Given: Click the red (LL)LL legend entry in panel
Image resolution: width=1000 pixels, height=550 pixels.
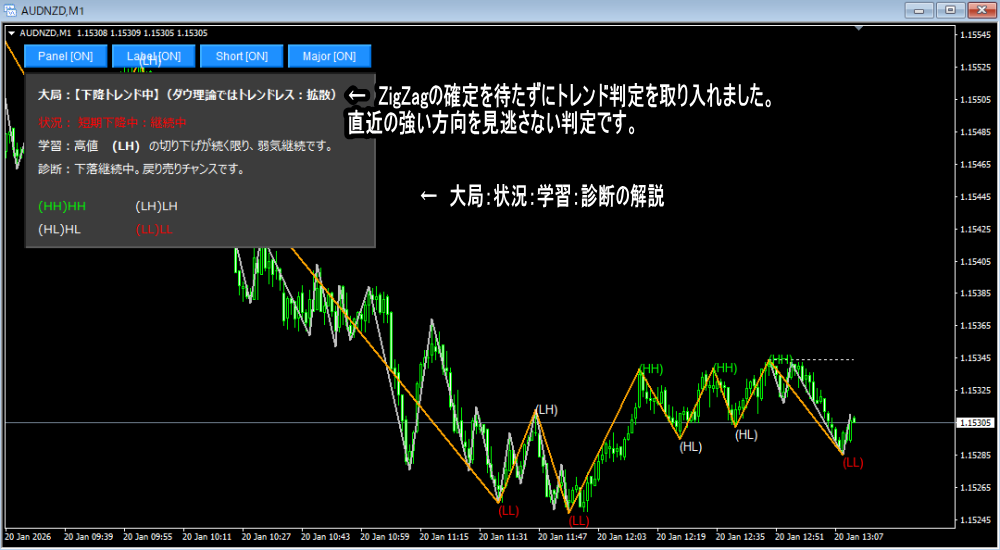Looking at the screenshot, I should click(x=154, y=230).
